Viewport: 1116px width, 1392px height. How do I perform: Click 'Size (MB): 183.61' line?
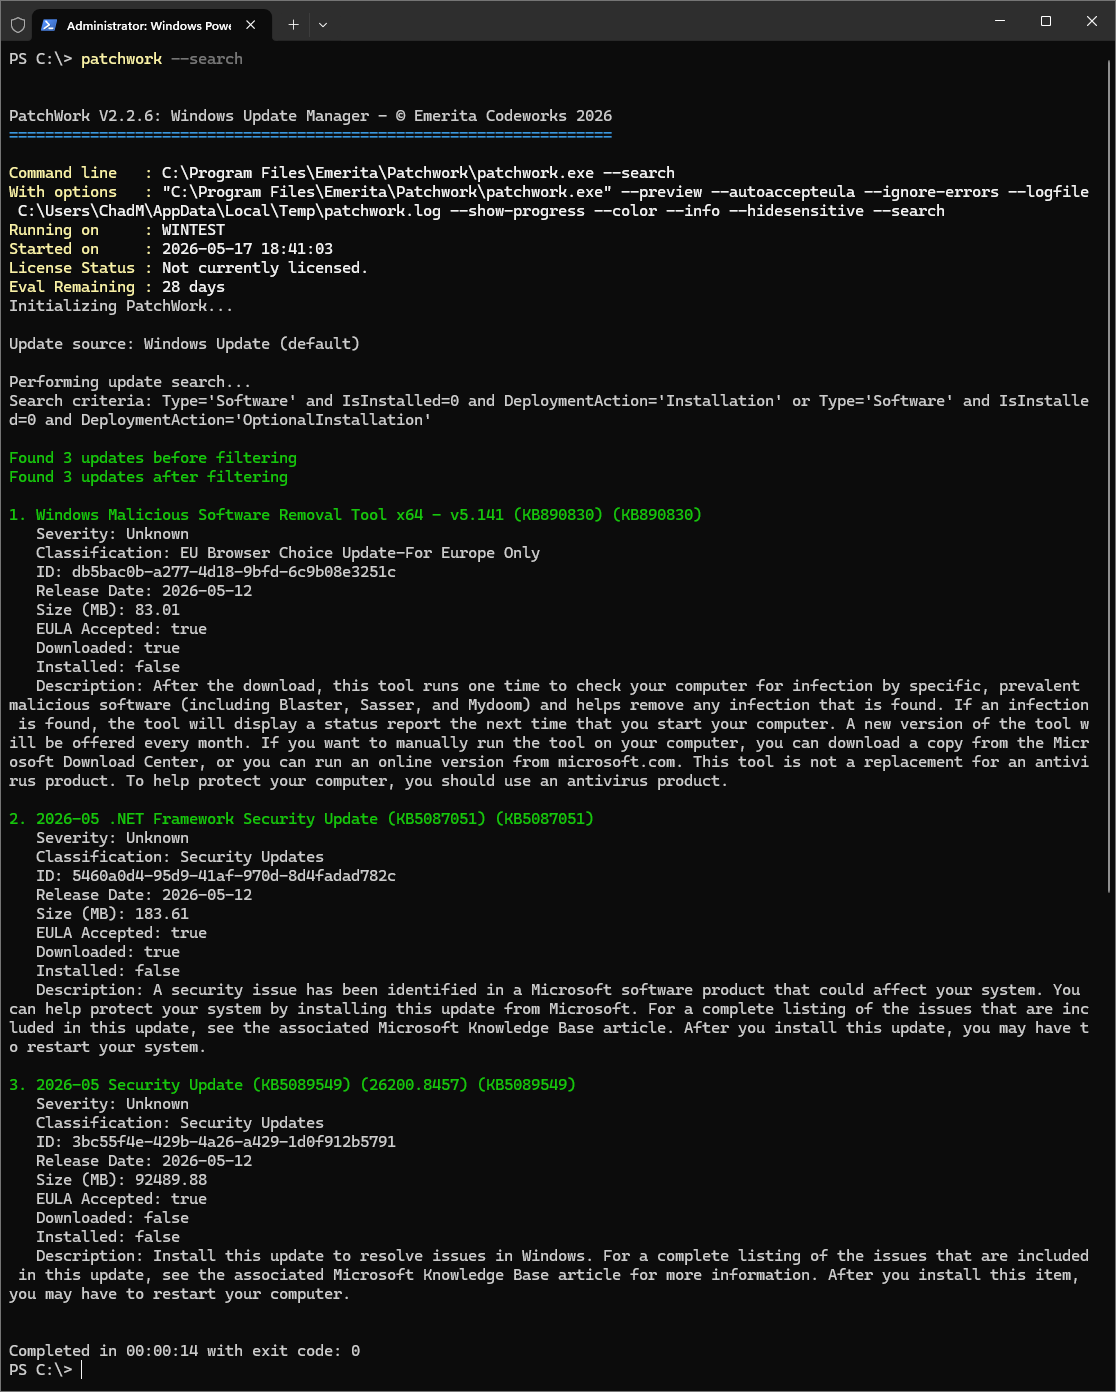click(112, 914)
